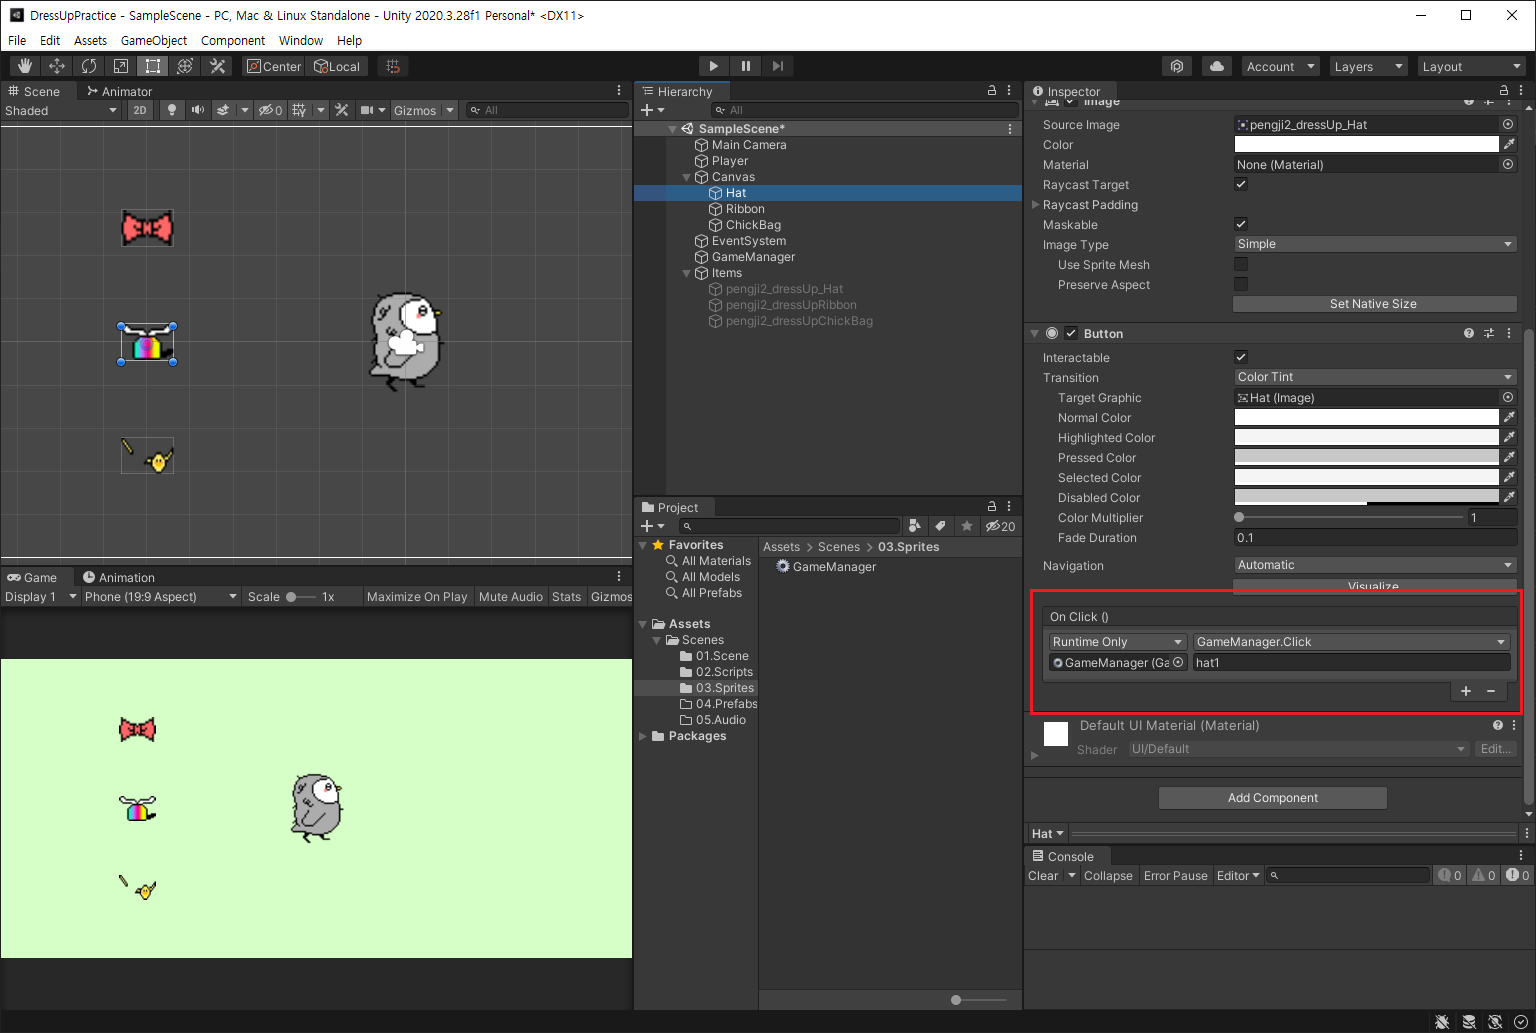
Task: Open Transition Color Tint dropdown
Action: click(x=1375, y=377)
